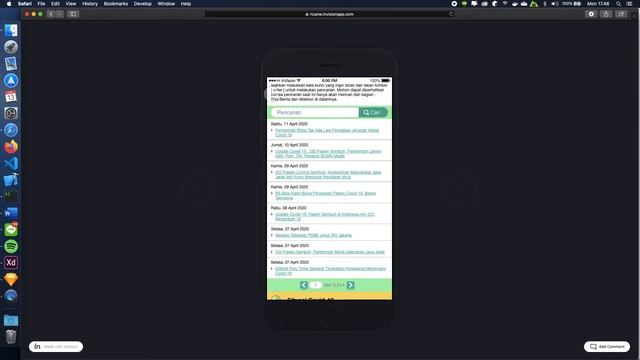This screenshot has height=360, width=640.
Task: Open the blue Edge browser icon in dock
Action: click(11, 296)
